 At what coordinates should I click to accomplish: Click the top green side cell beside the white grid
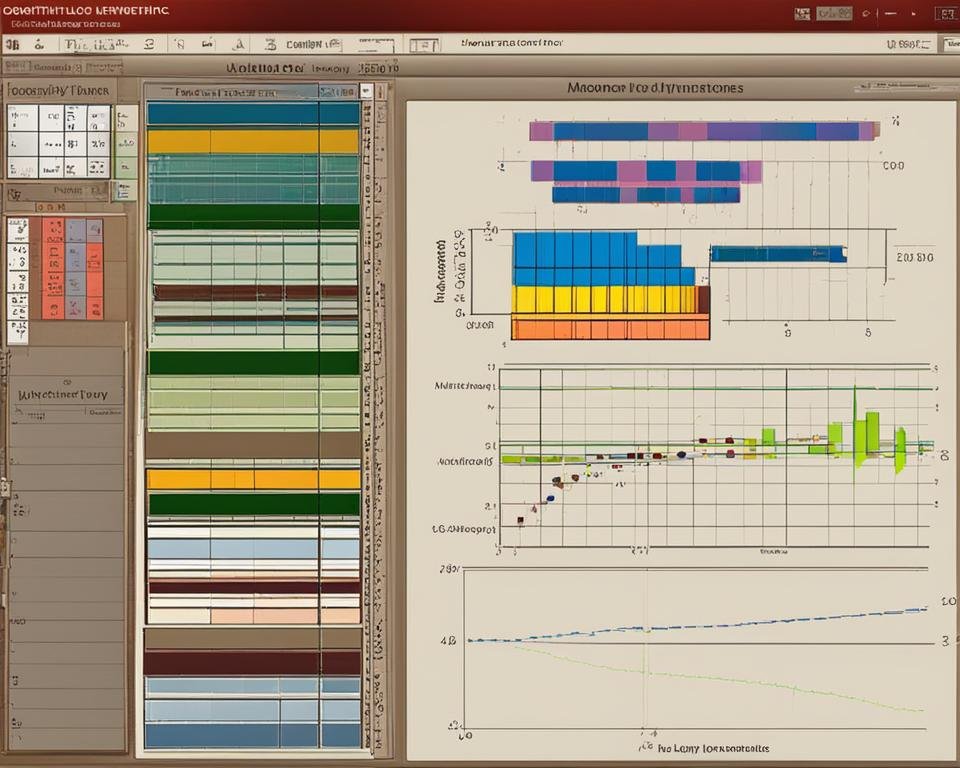(x=126, y=119)
